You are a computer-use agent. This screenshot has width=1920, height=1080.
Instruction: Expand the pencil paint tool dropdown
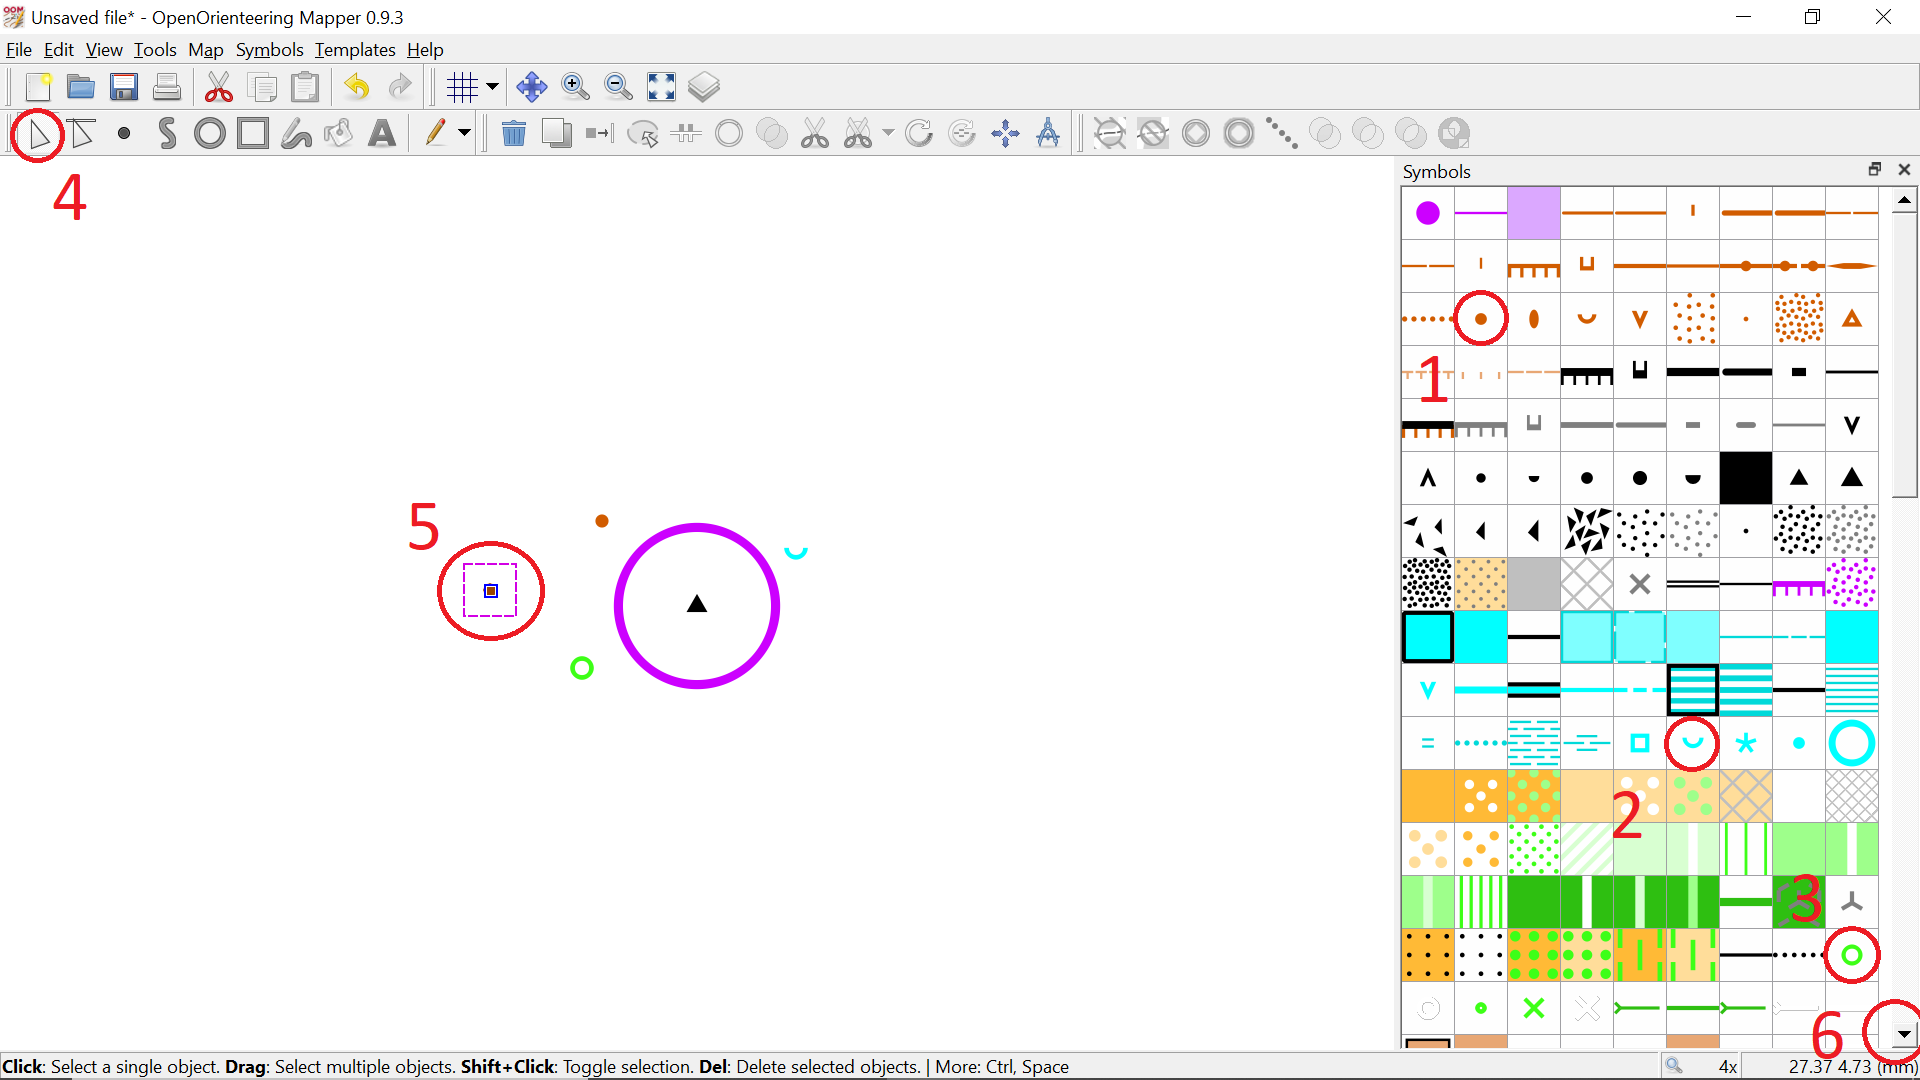coord(464,134)
